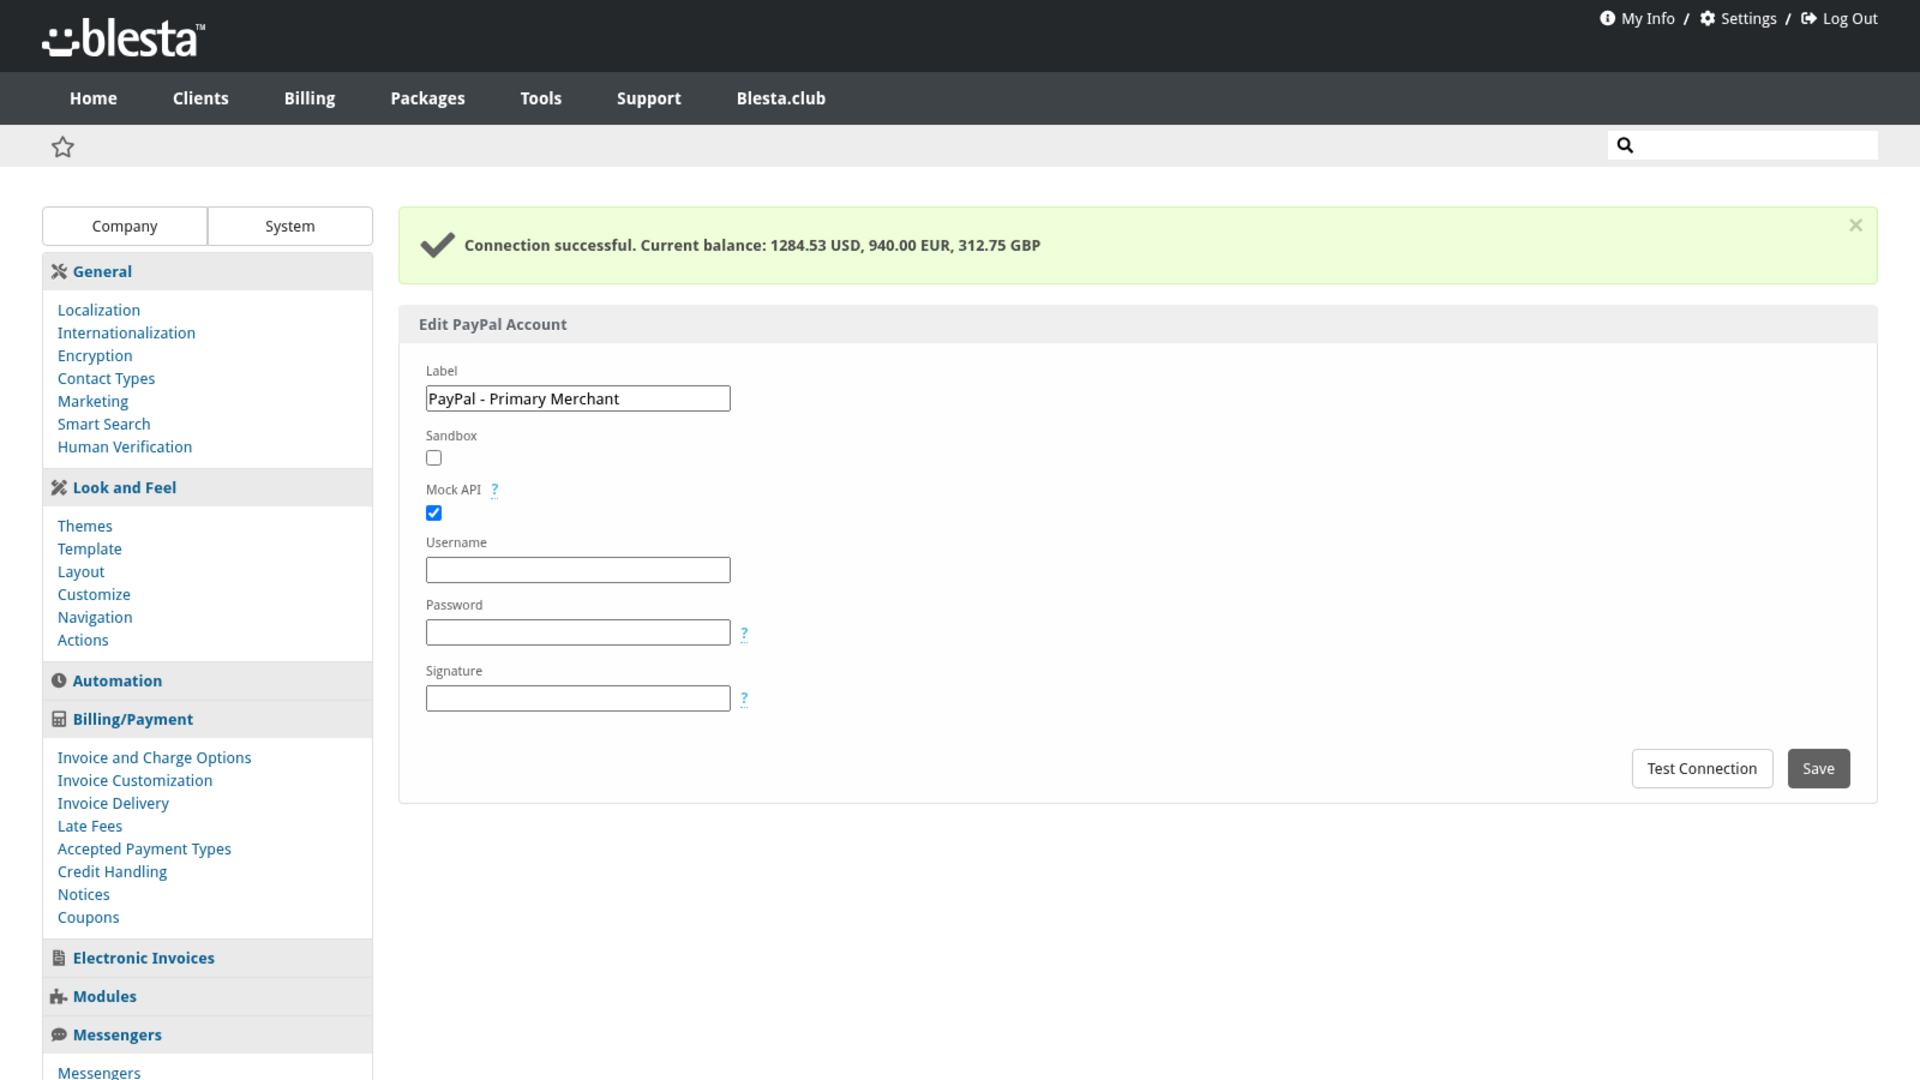Open the Support menu
The height and width of the screenshot is (1080, 1920).
click(649, 98)
